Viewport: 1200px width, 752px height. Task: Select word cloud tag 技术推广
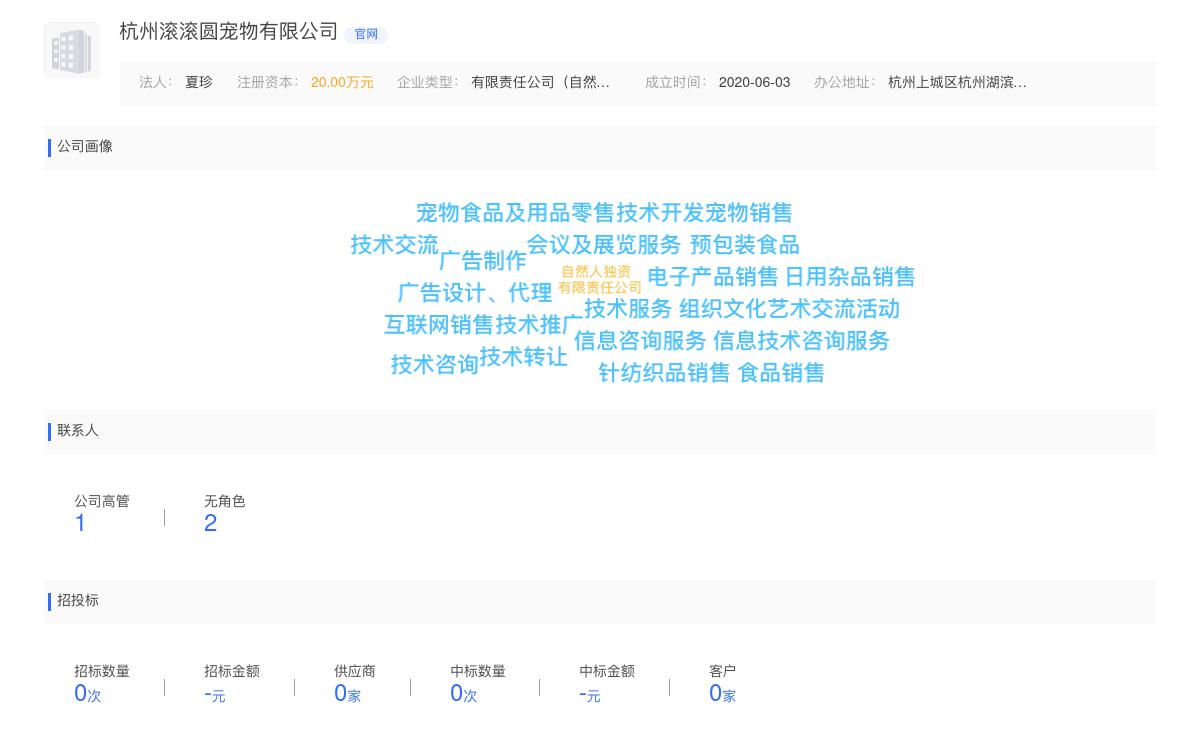pyautogui.click(x=539, y=325)
